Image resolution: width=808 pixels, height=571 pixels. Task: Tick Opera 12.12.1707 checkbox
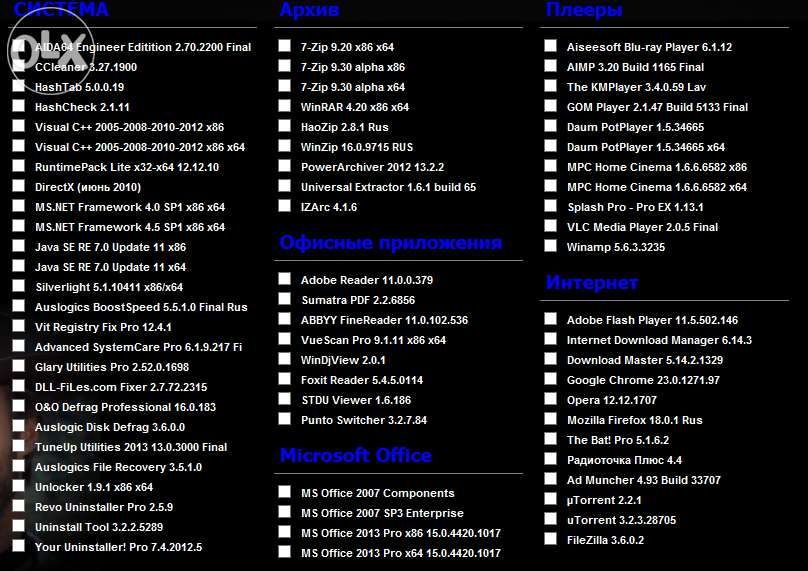(550, 399)
